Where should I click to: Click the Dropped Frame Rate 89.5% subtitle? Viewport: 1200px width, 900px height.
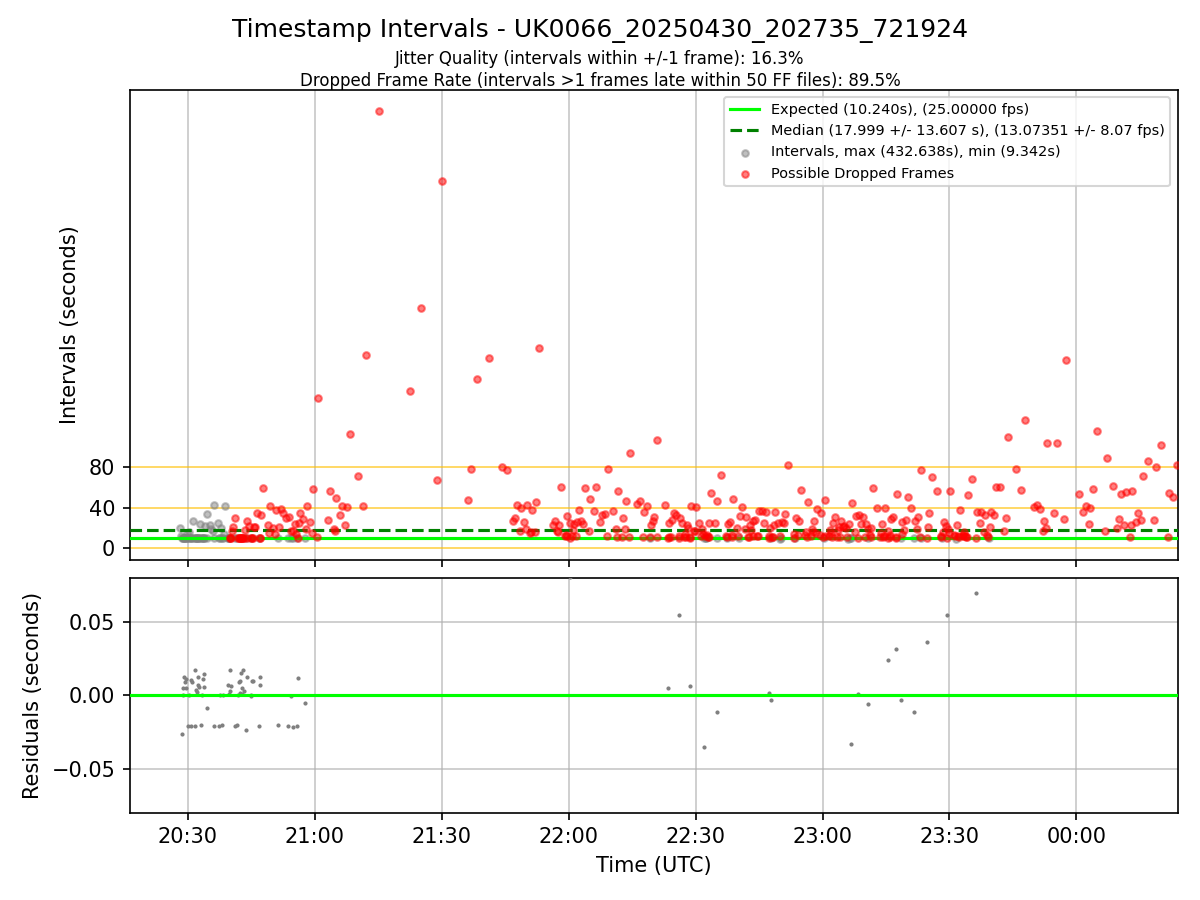pyautogui.click(x=600, y=80)
